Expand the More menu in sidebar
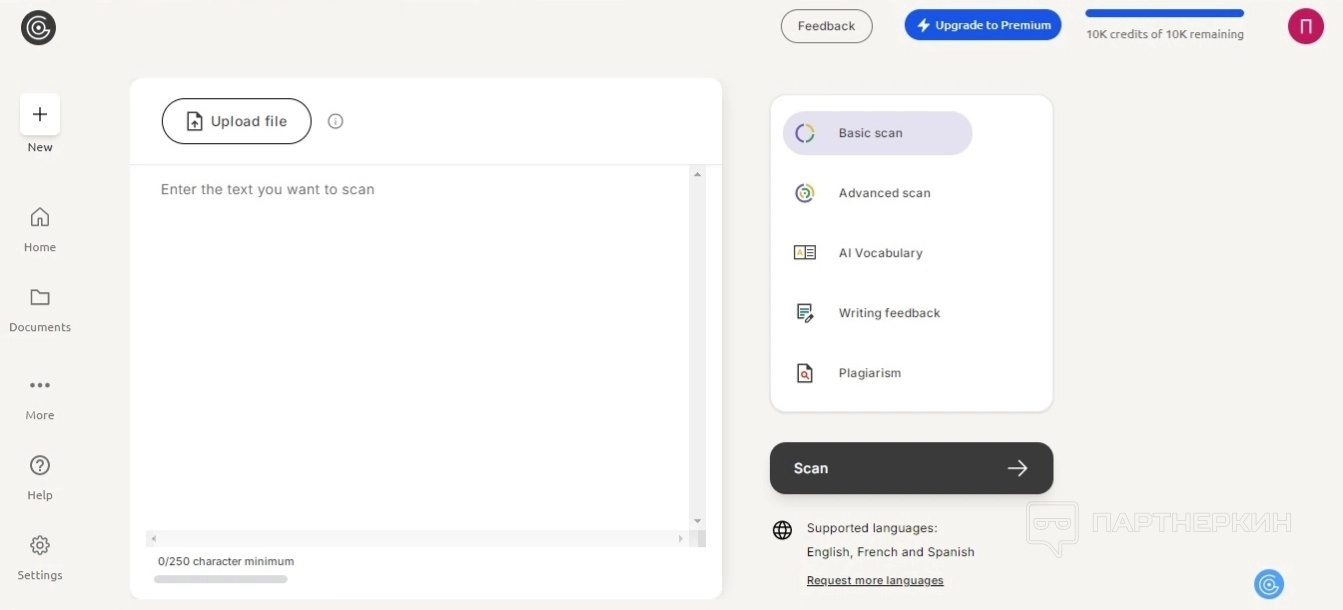Viewport: 1343px width, 610px height. (x=40, y=385)
